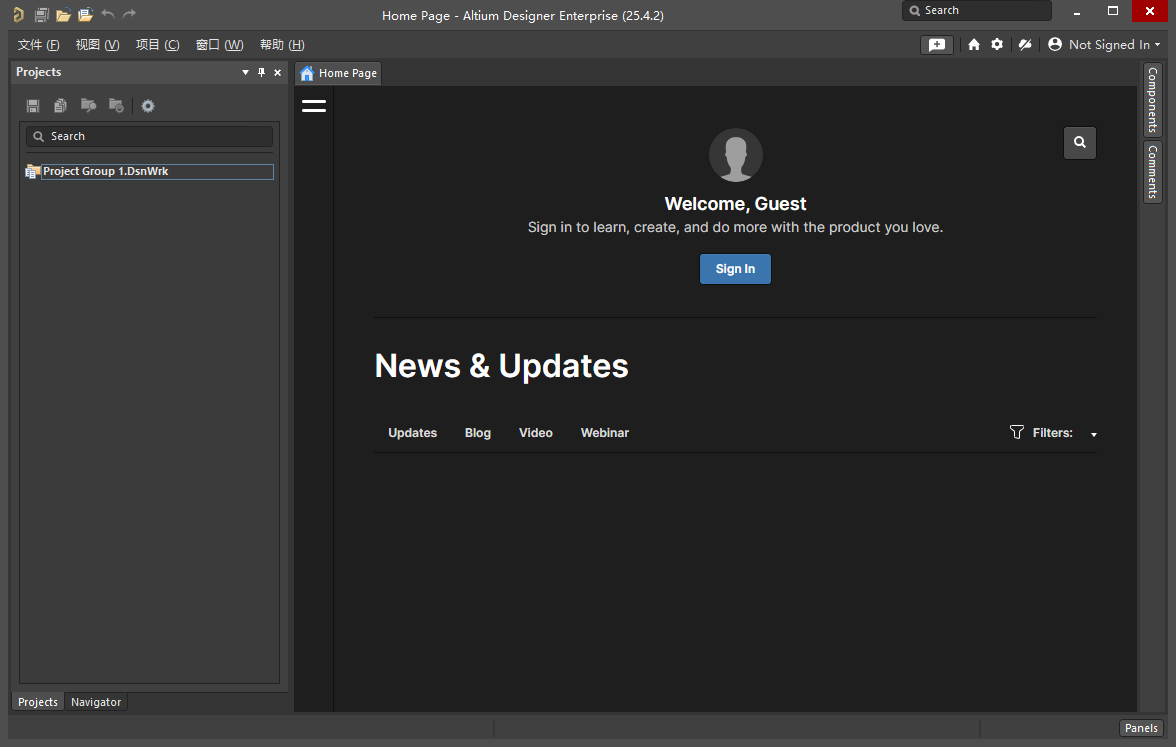
Task: Click the Welcome, Guest text
Action: [735, 204]
